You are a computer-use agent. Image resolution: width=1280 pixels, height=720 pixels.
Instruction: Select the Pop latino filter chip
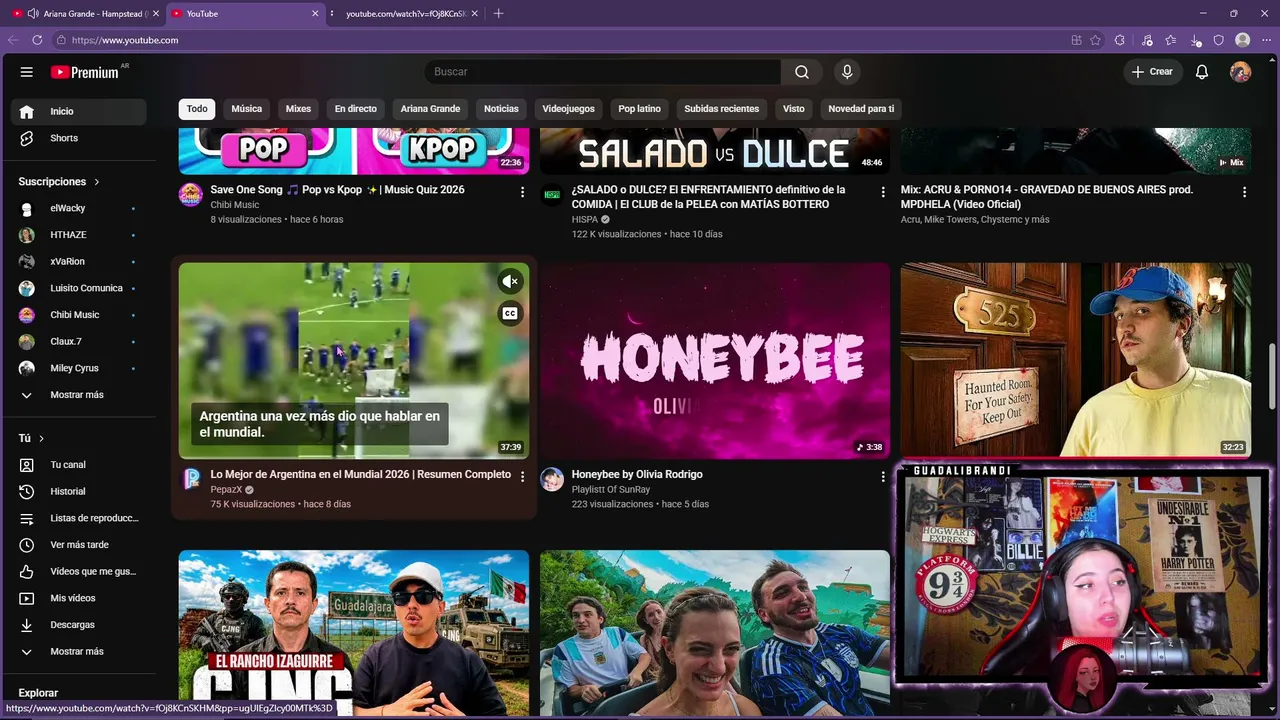(639, 109)
